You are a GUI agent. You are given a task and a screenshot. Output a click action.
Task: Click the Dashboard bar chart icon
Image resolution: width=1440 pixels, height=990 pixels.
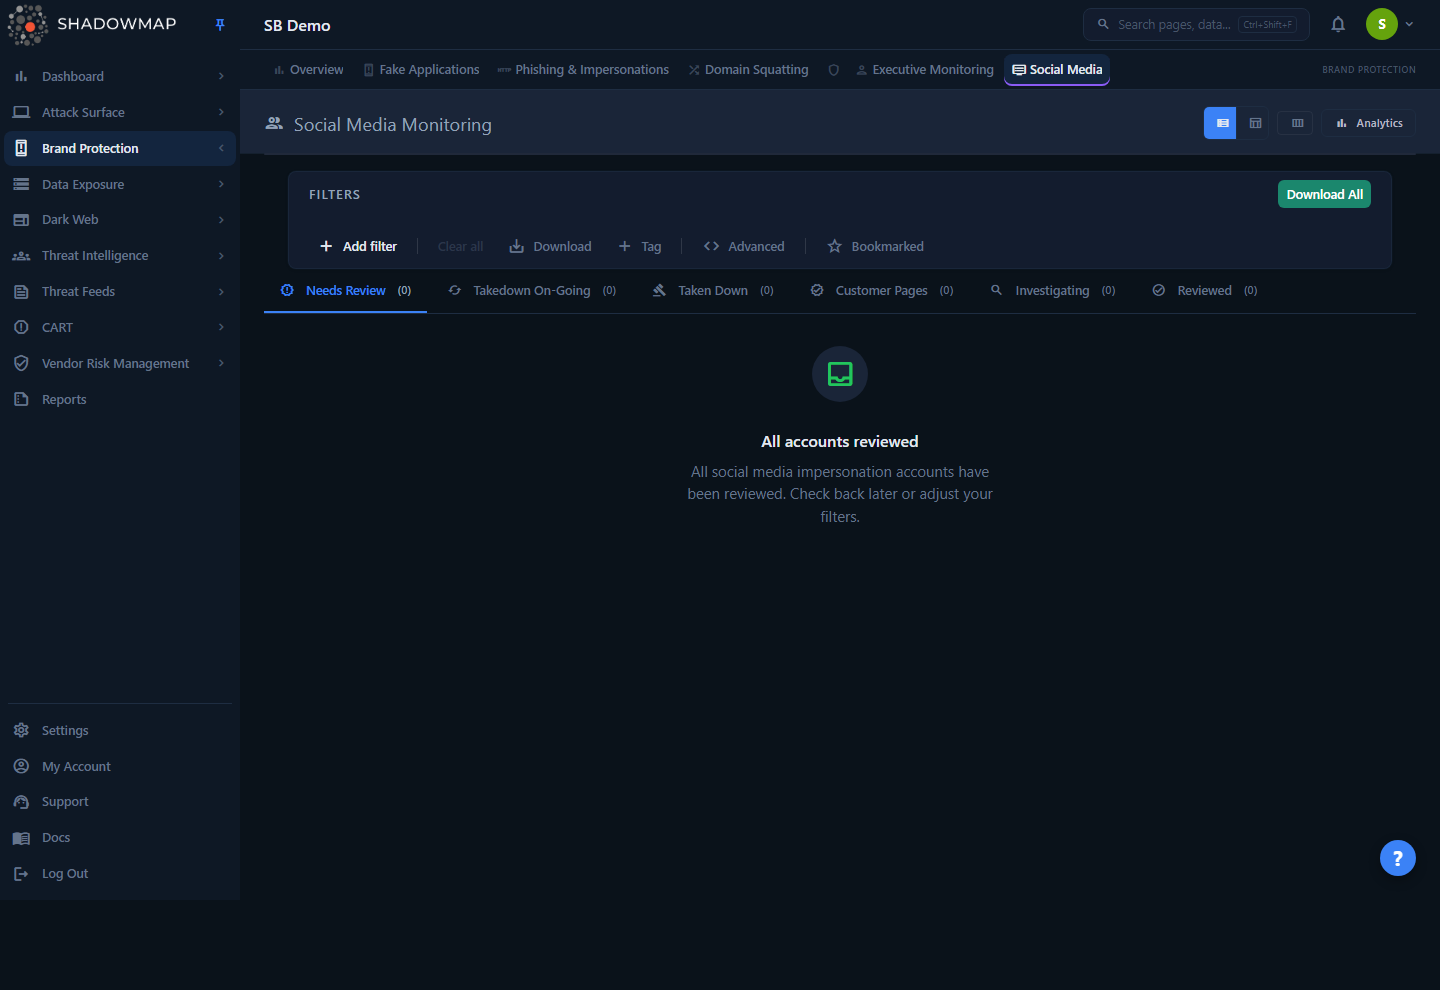(x=21, y=76)
